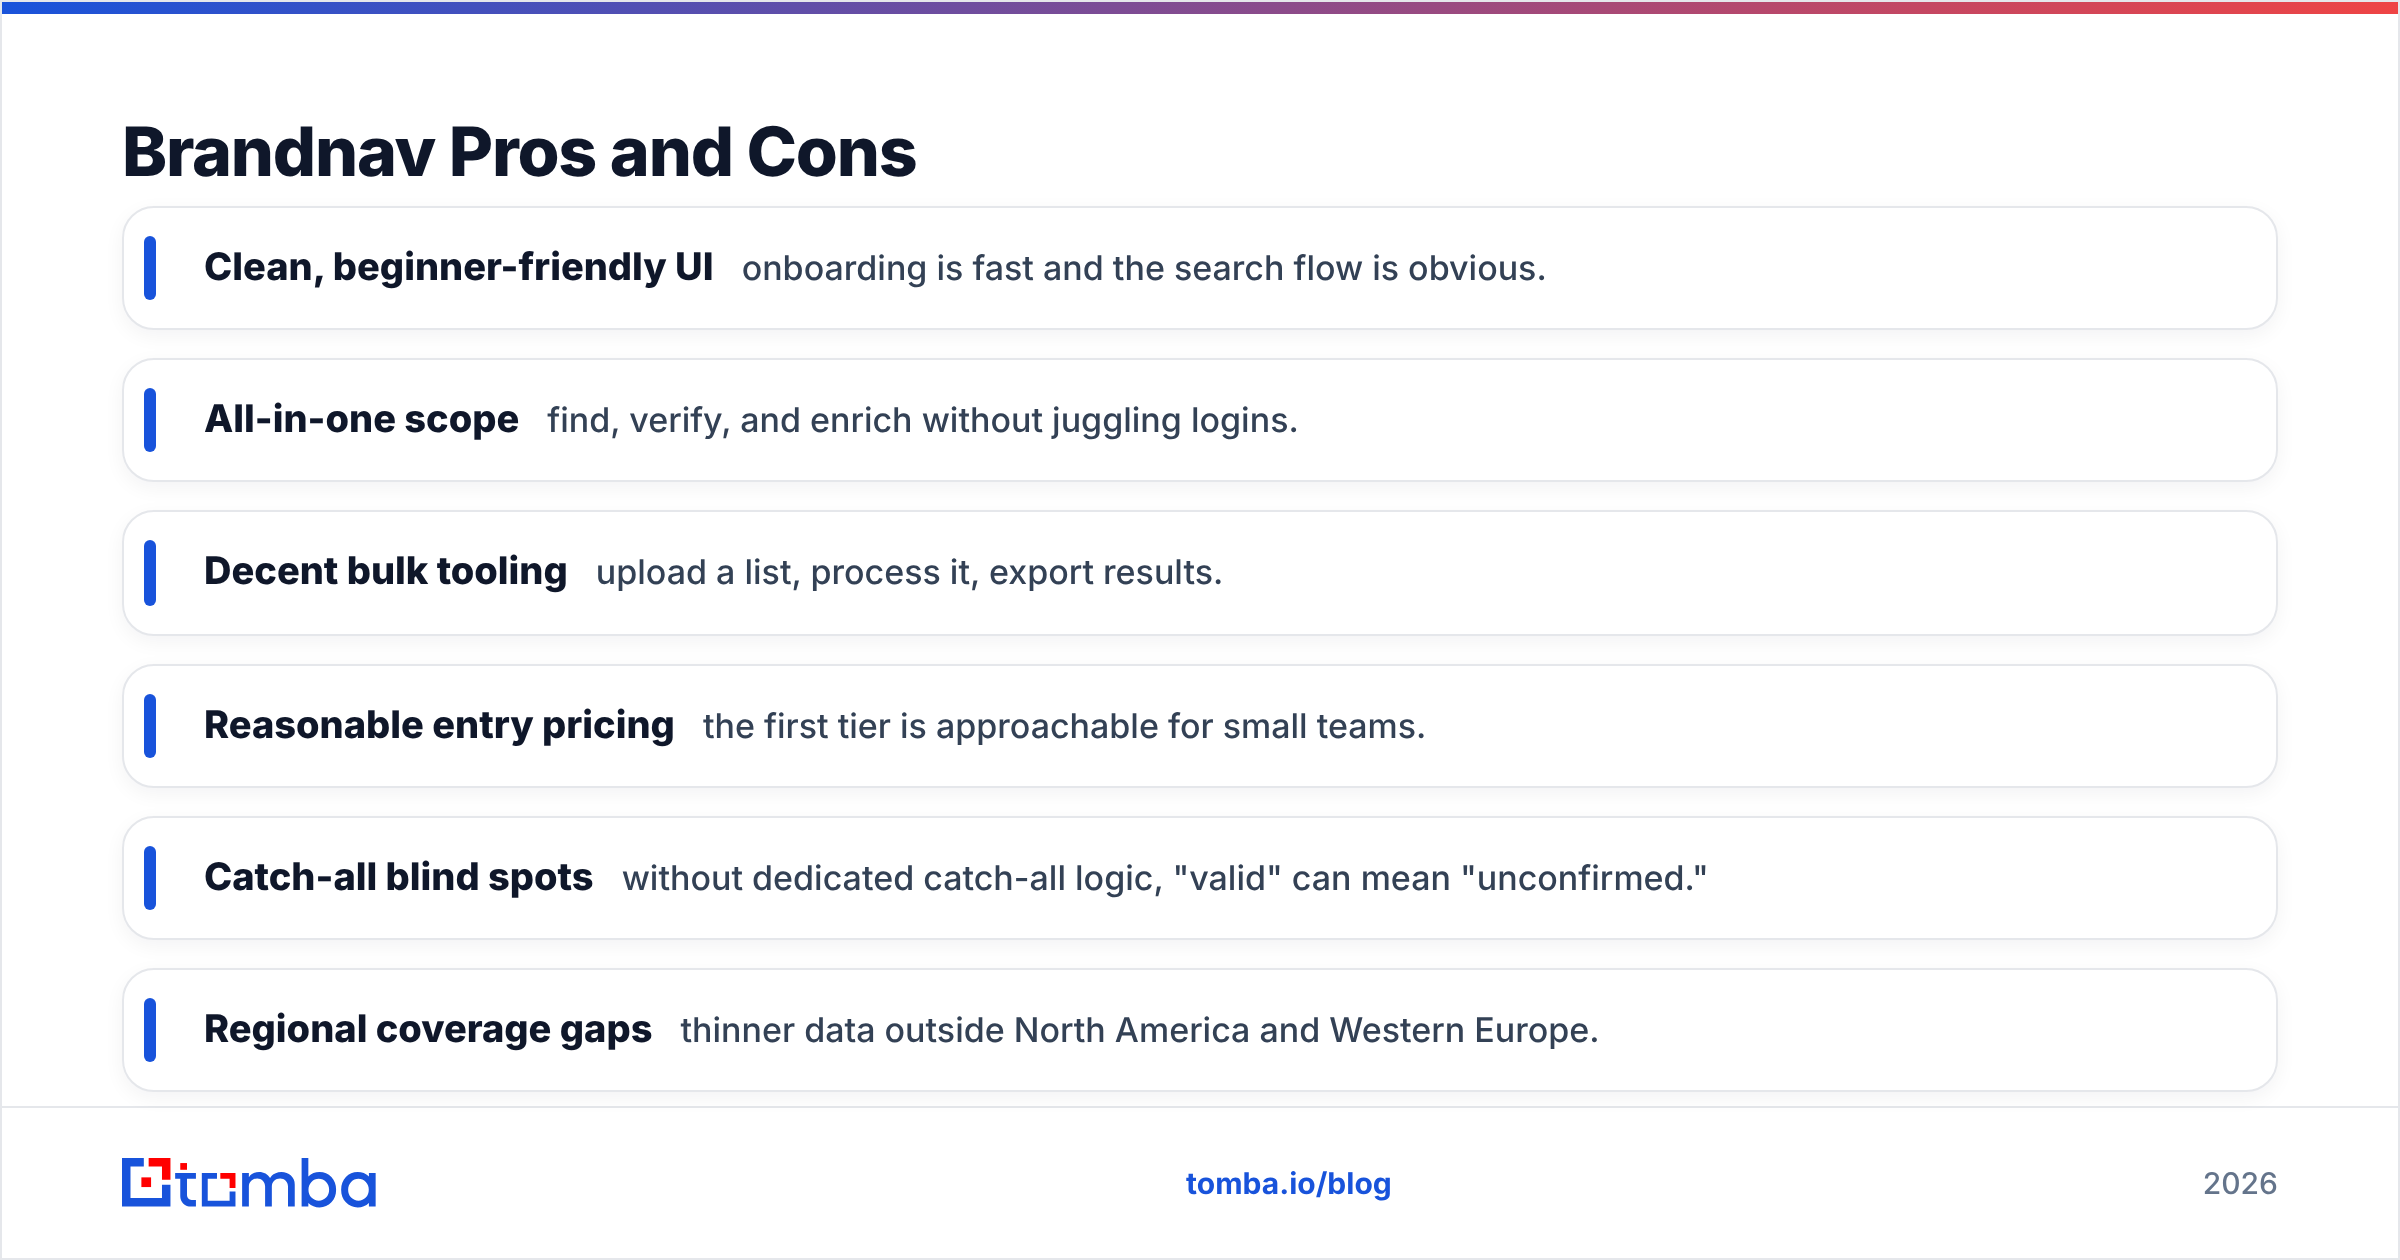
Task: Select 'Catch-all blind spots' label
Action: coord(398,878)
